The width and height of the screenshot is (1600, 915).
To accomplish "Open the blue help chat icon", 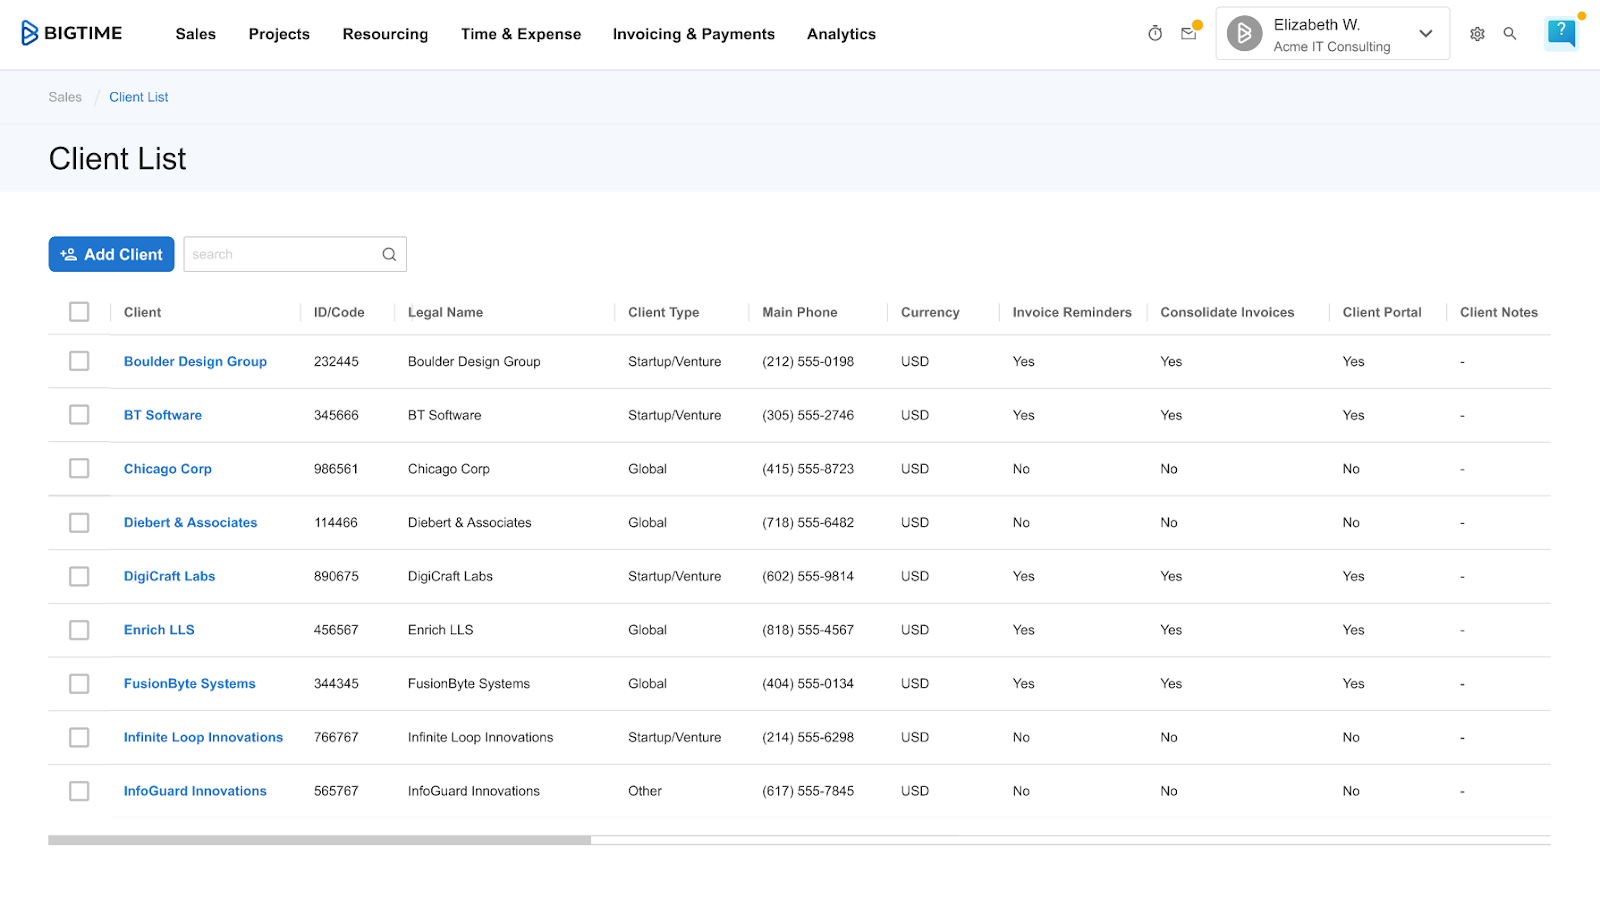I will pos(1560,33).
